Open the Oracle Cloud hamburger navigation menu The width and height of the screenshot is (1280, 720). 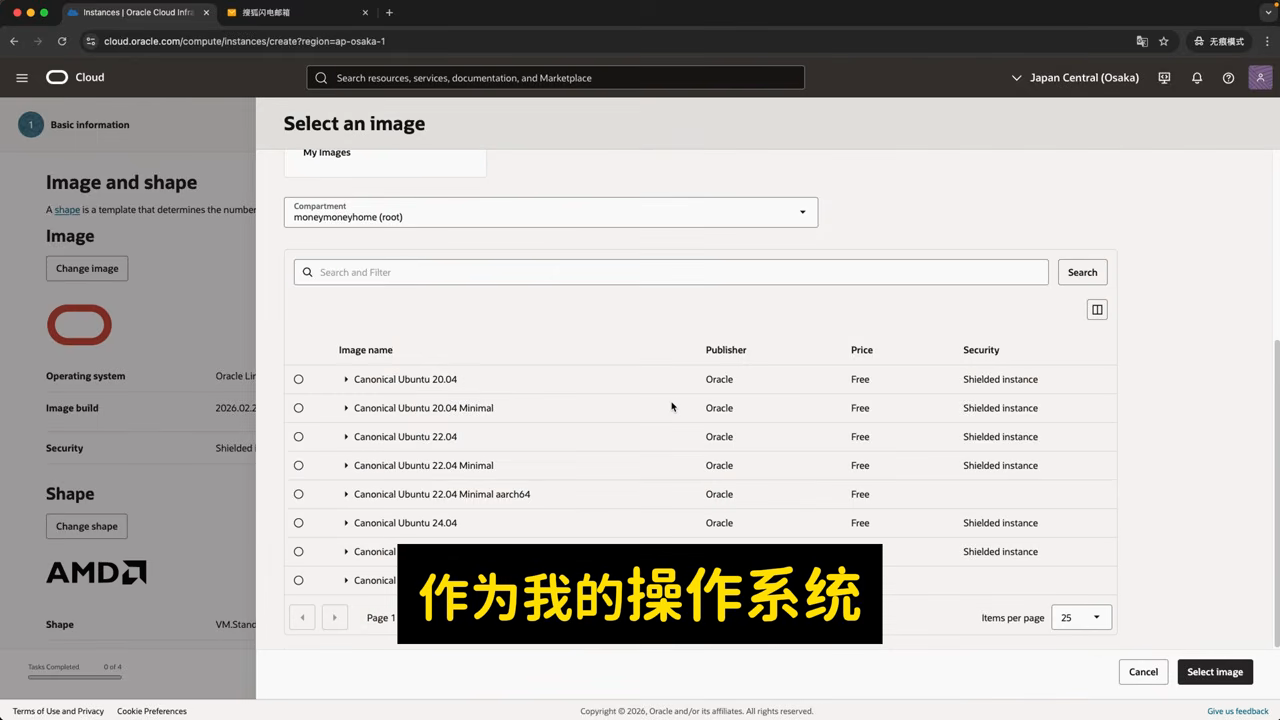pos(22,78)
